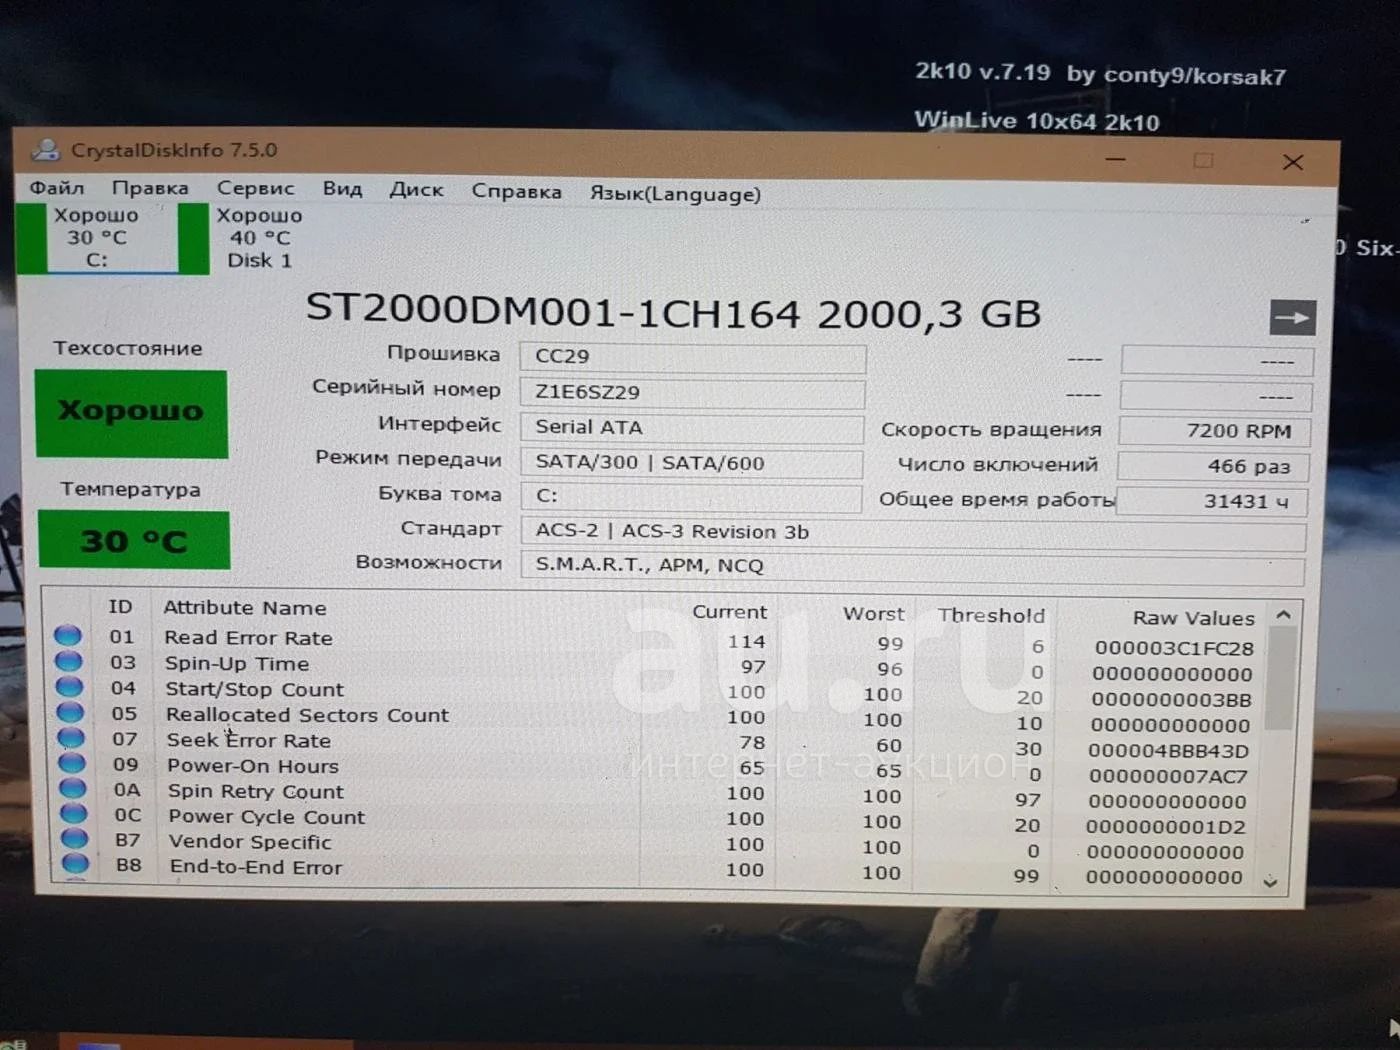Screen dimensions: 1400x1050
Task: Click the scroll up arrow of attribute list
Action: 1284,614
